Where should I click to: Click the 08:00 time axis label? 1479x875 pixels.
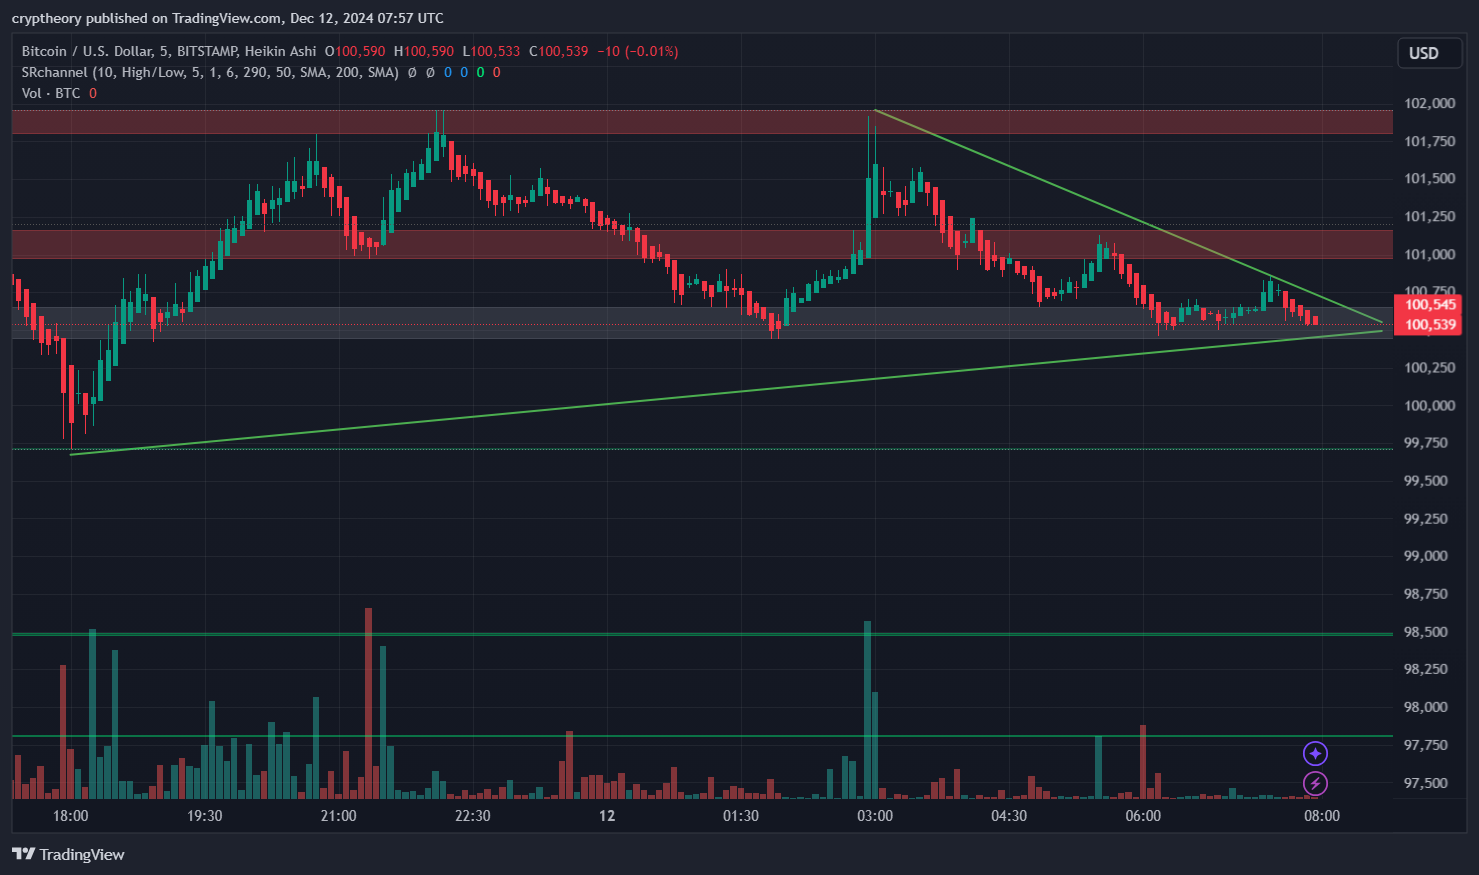point(1322,816)
